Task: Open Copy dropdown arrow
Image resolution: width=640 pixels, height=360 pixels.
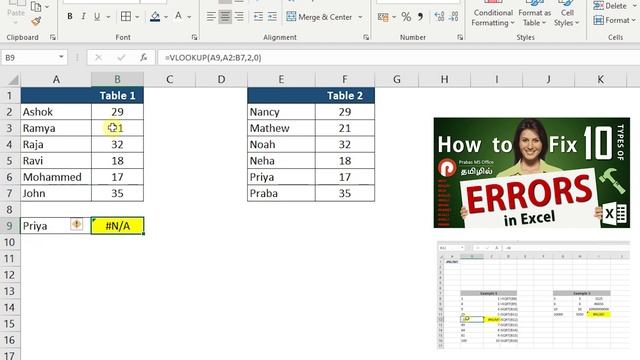Action: tap(47, 7)
